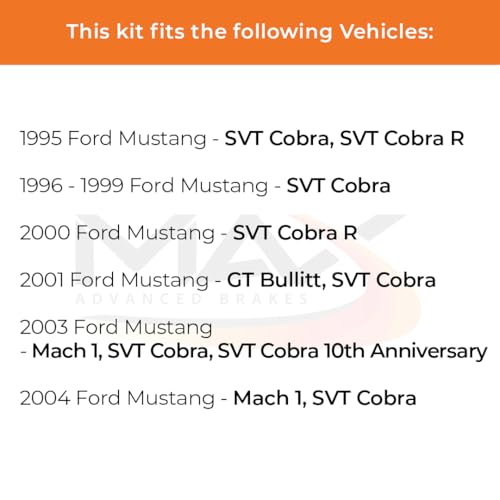Screen dimensions: 500x500
Task: Click the 'GT Bullitt, SVT Cobra' text
Action: click(331, 280)
